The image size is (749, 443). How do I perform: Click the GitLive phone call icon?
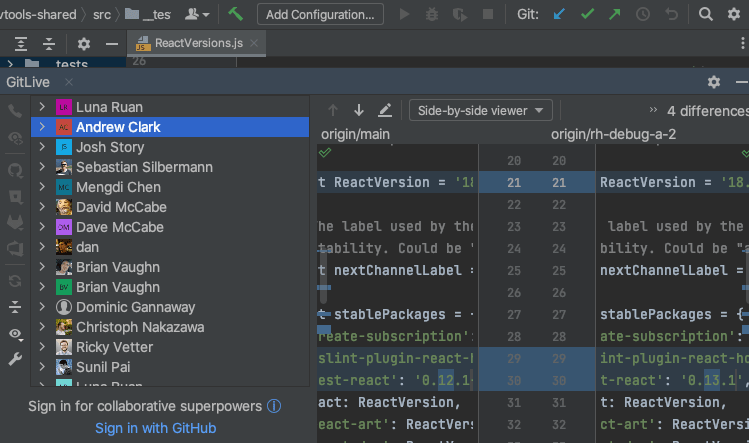pos(15,111)
